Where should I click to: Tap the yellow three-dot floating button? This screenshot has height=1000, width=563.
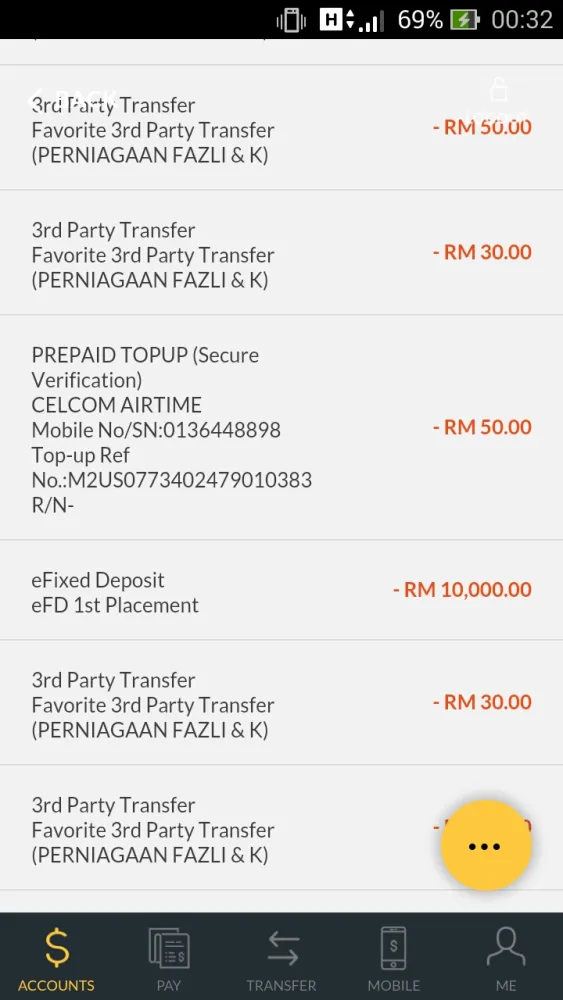[486, 846]
